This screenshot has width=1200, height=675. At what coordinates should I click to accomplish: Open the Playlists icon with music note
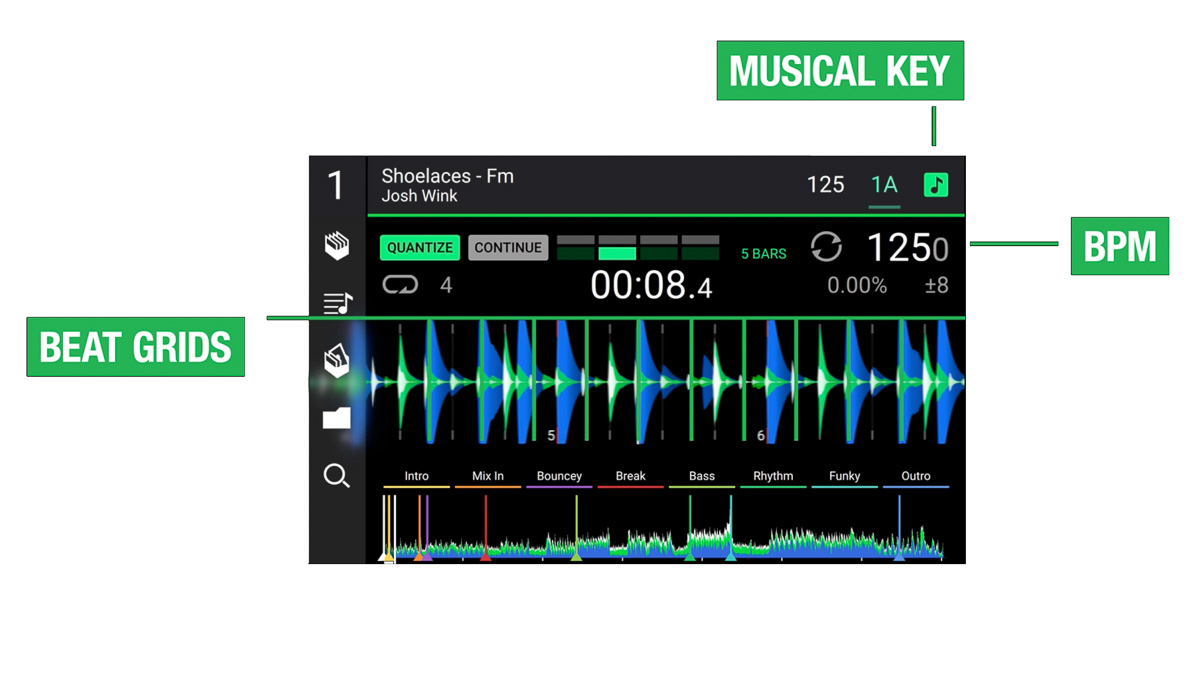337,302
